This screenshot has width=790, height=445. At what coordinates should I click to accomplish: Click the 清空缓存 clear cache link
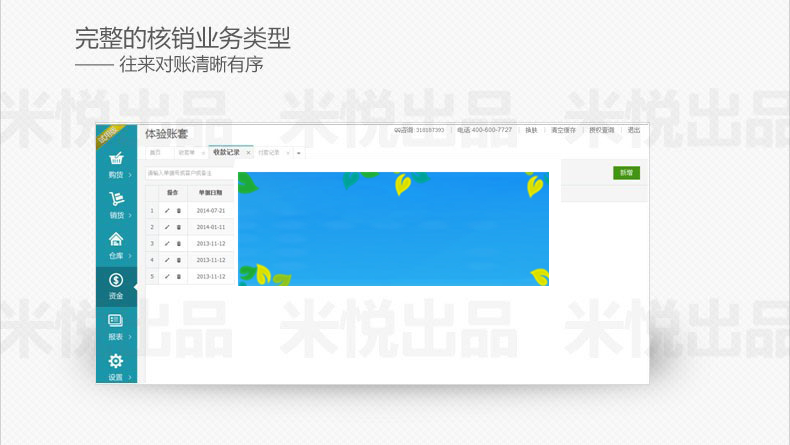coord(564,130)
